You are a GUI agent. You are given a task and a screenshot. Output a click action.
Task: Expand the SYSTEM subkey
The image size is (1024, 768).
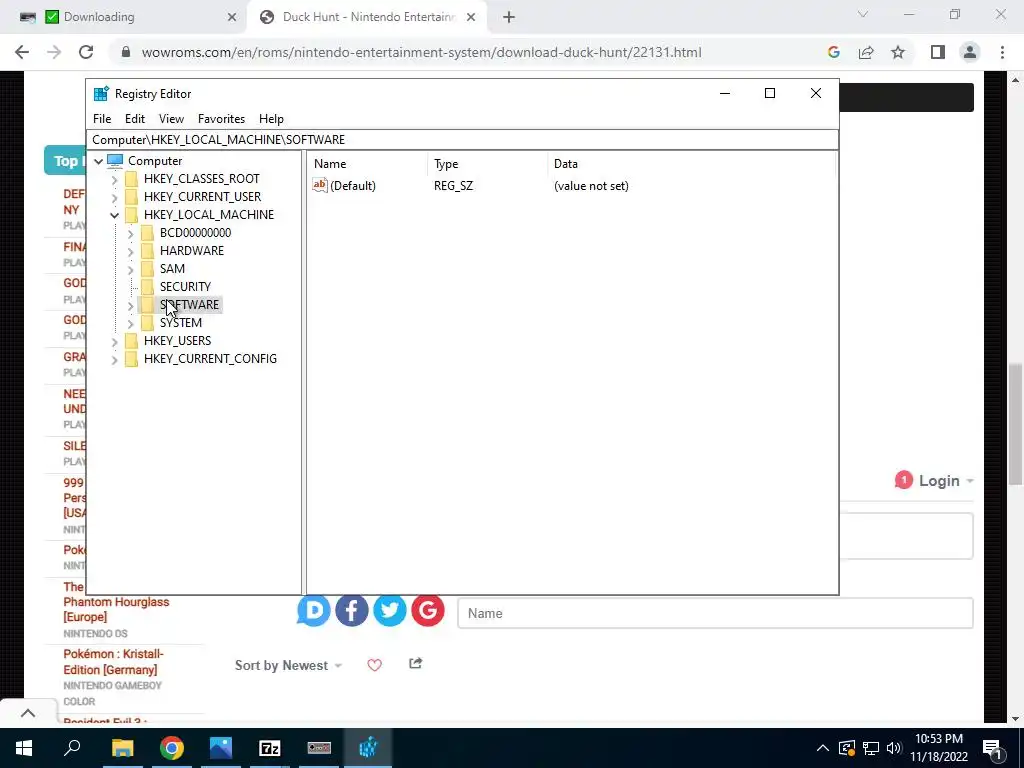[130, 323]
